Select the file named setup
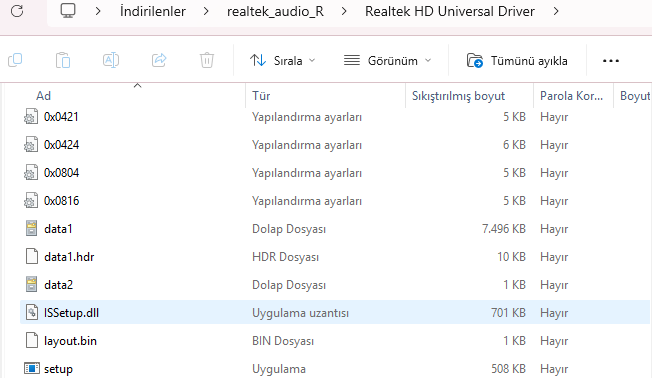The height and width of the screenshot is (378, 652). (x=58, y=369)
